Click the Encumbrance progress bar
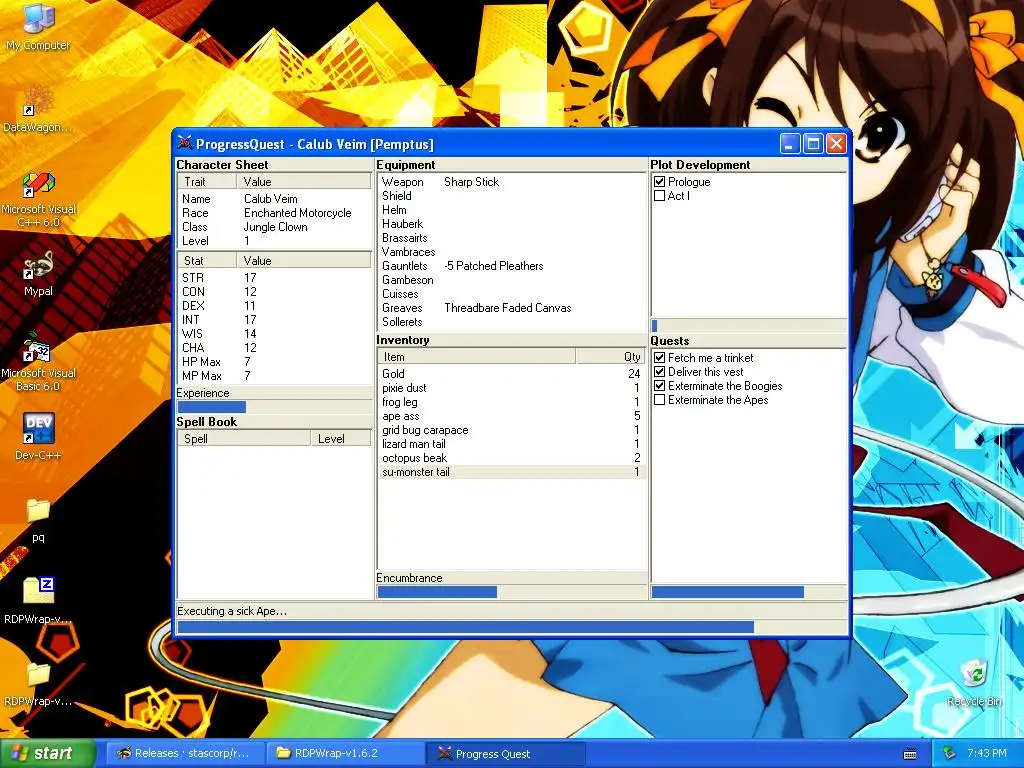This screenshot has height=768, width=1024. 511,592
